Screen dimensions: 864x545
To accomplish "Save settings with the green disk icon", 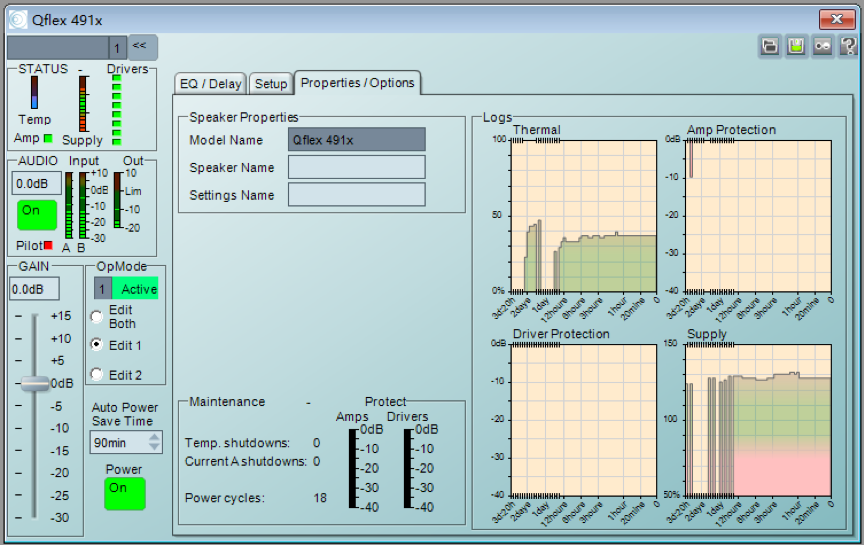I will coord(796,46).
